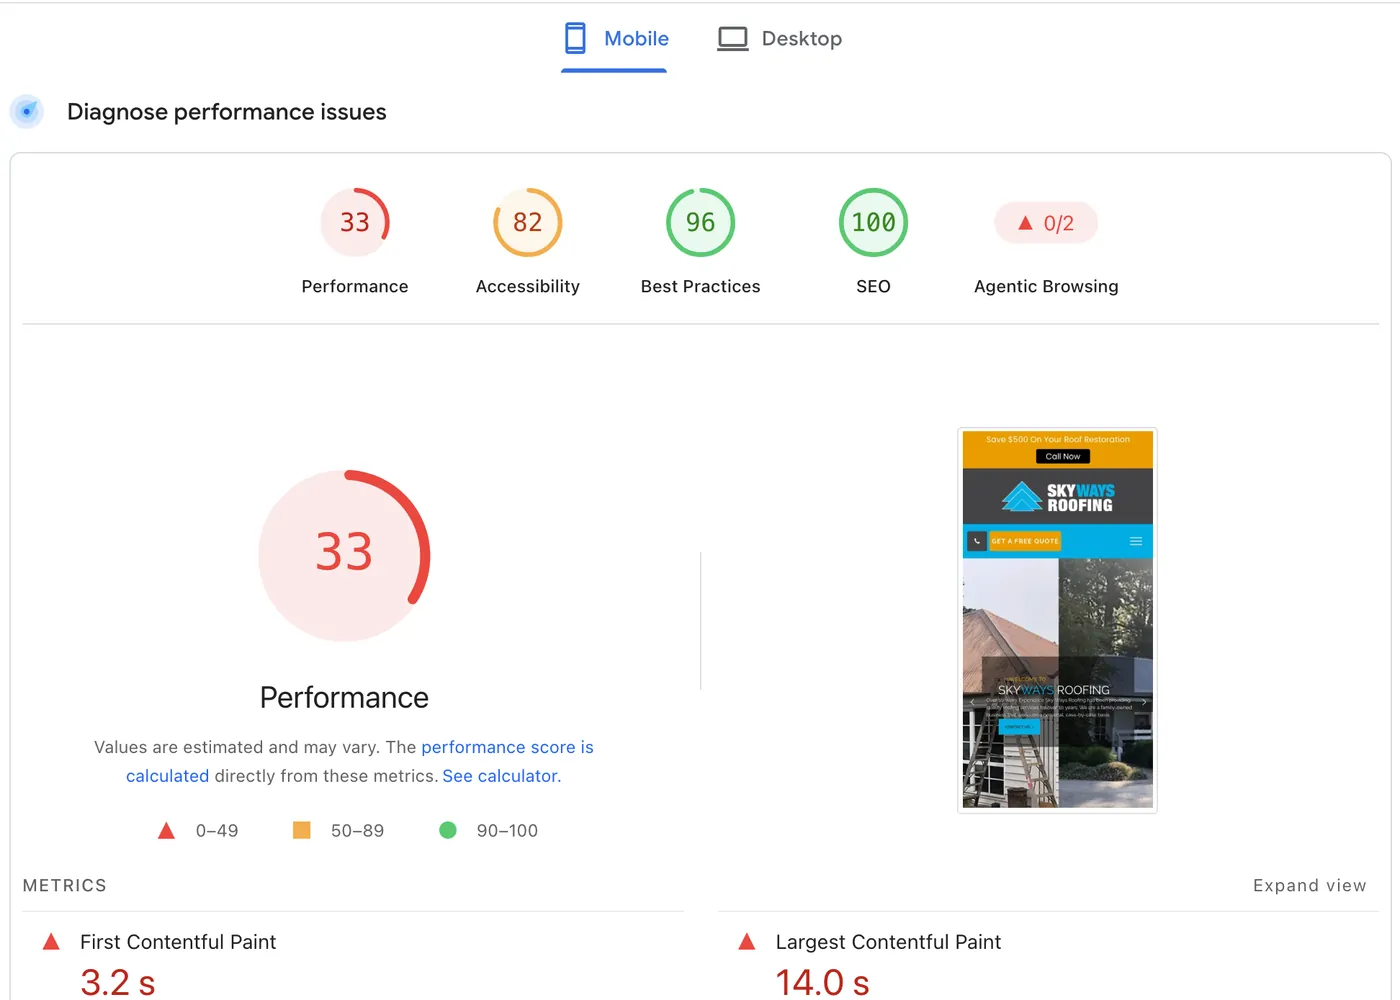The height and width of the screenshot is (1000, 1400).
Task: Click the 'Largest Contentful Paint' label
Action: click(888, 942)
